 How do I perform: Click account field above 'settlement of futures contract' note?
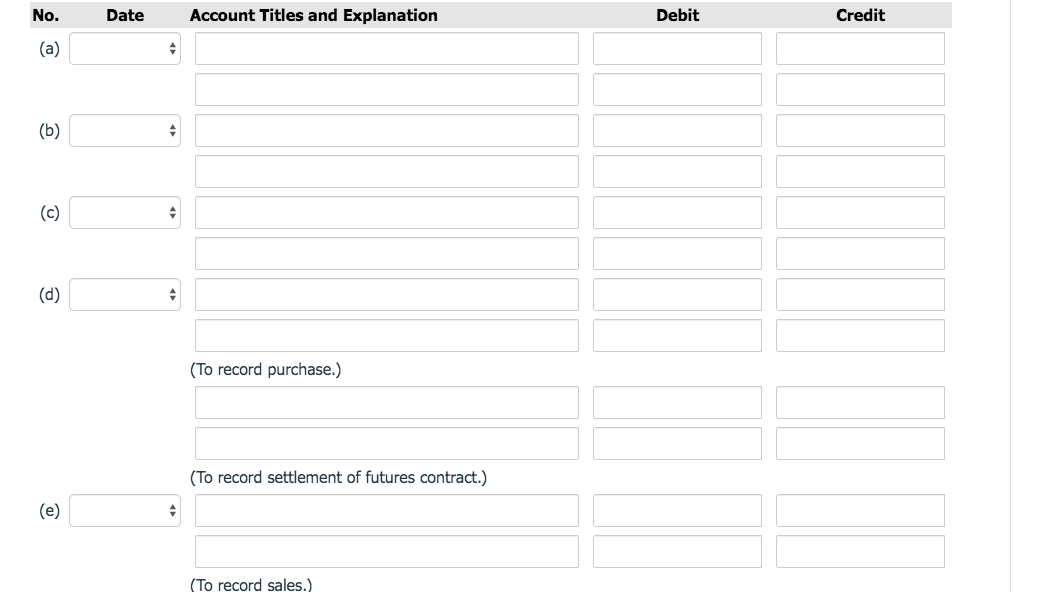(386, 444)
